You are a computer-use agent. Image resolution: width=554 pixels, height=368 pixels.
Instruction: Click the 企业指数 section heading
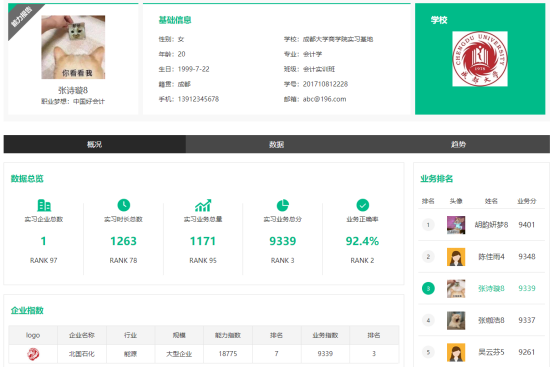(x=27, y=311)
